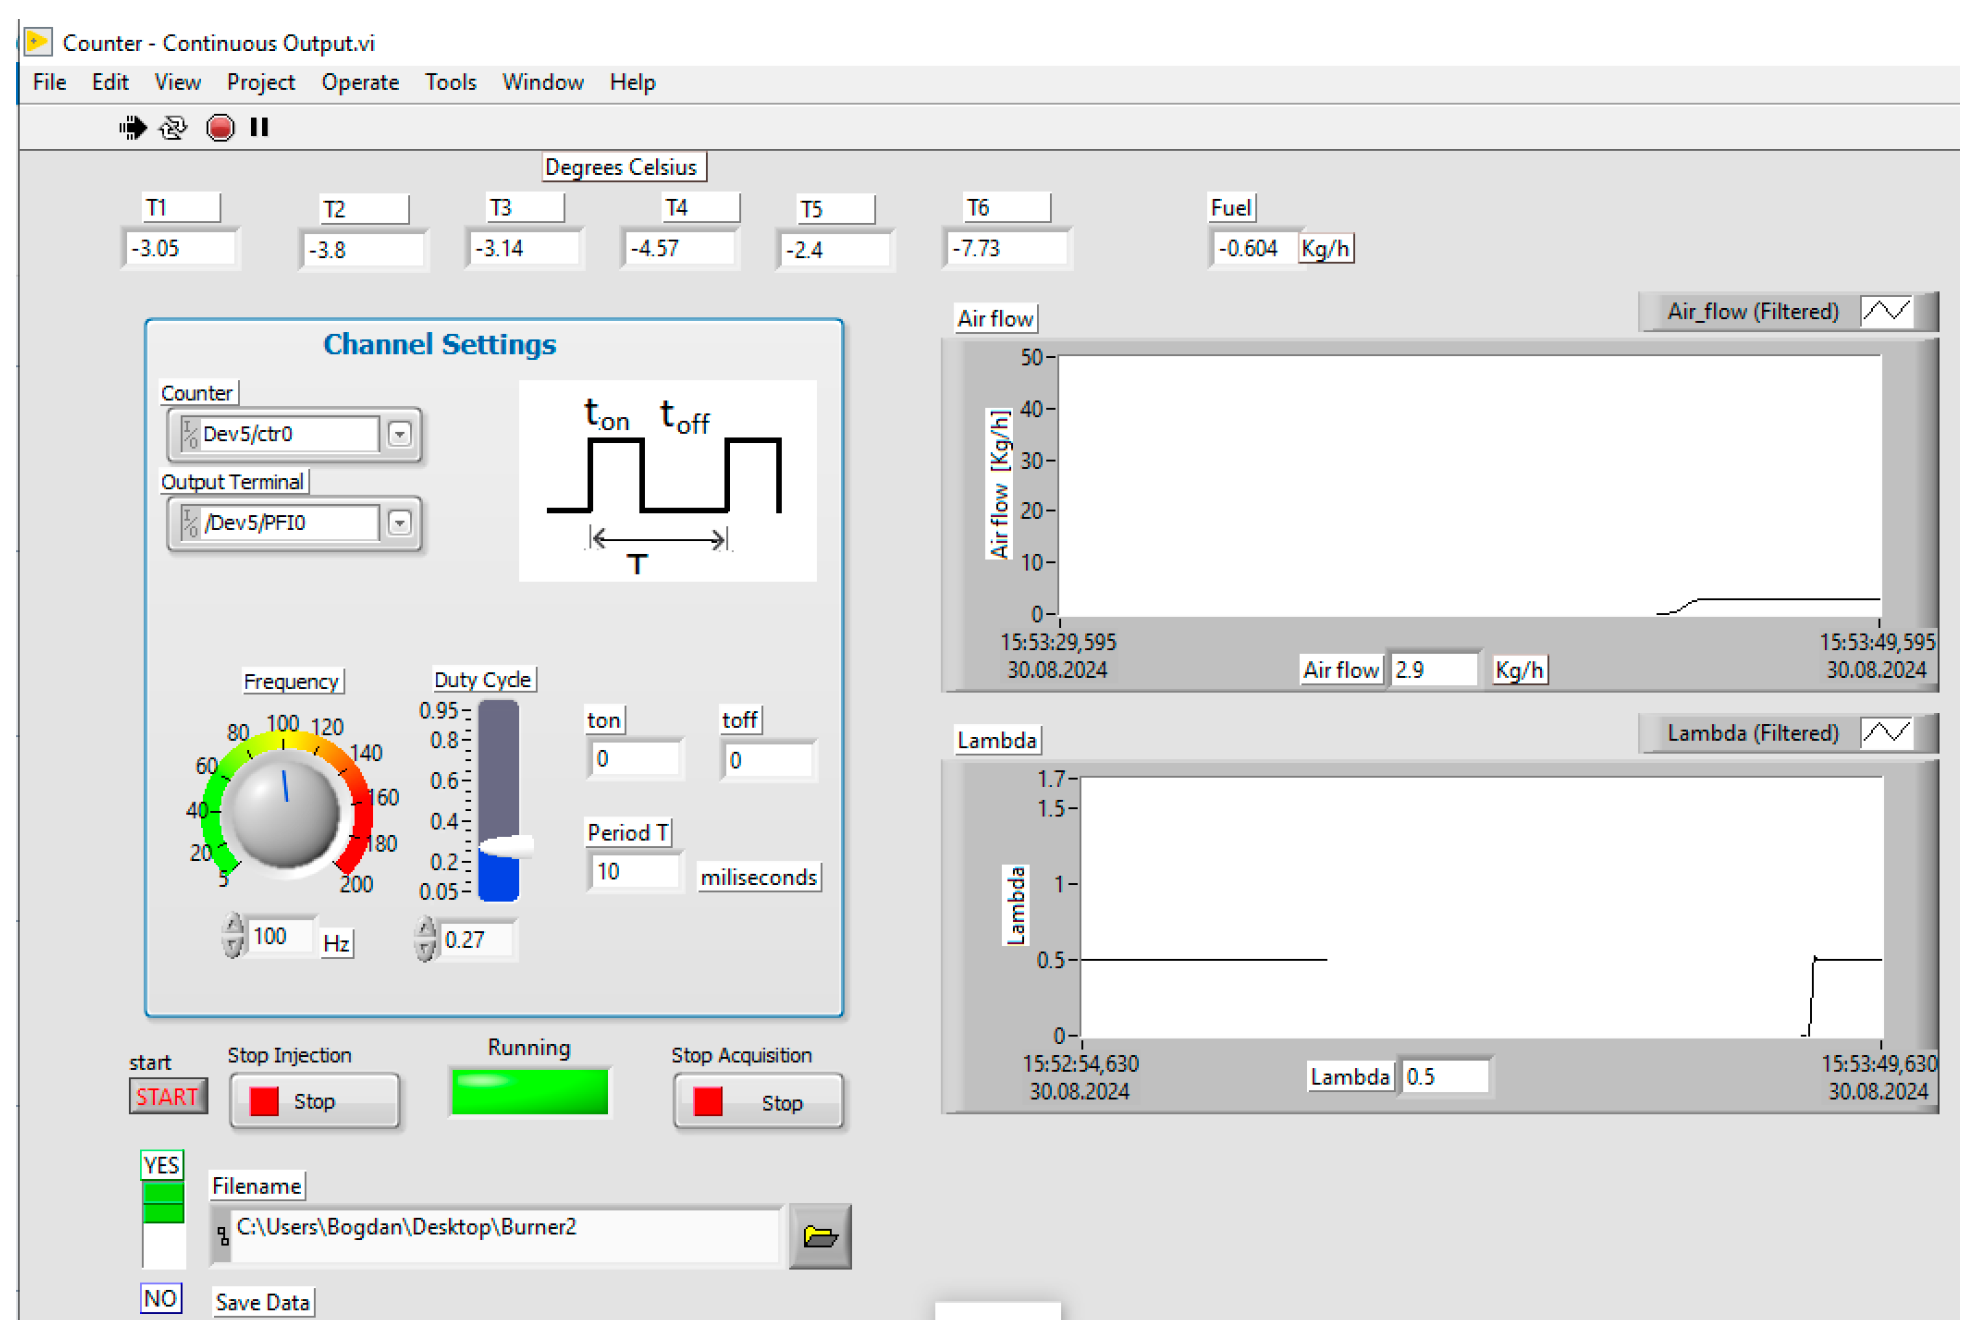Click the Run arrow toolbar icon
Screen dimensions: 1979x1341
132,128
